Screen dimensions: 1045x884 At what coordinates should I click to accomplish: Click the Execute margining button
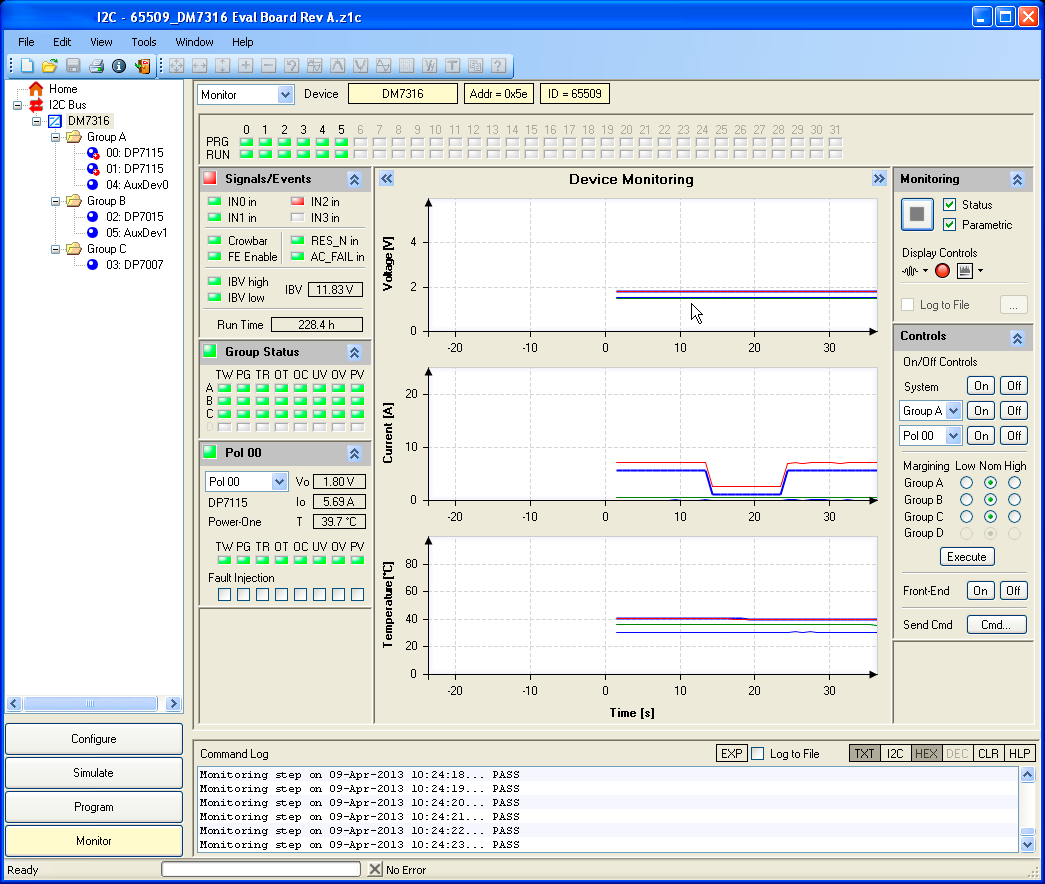[966, 557]
